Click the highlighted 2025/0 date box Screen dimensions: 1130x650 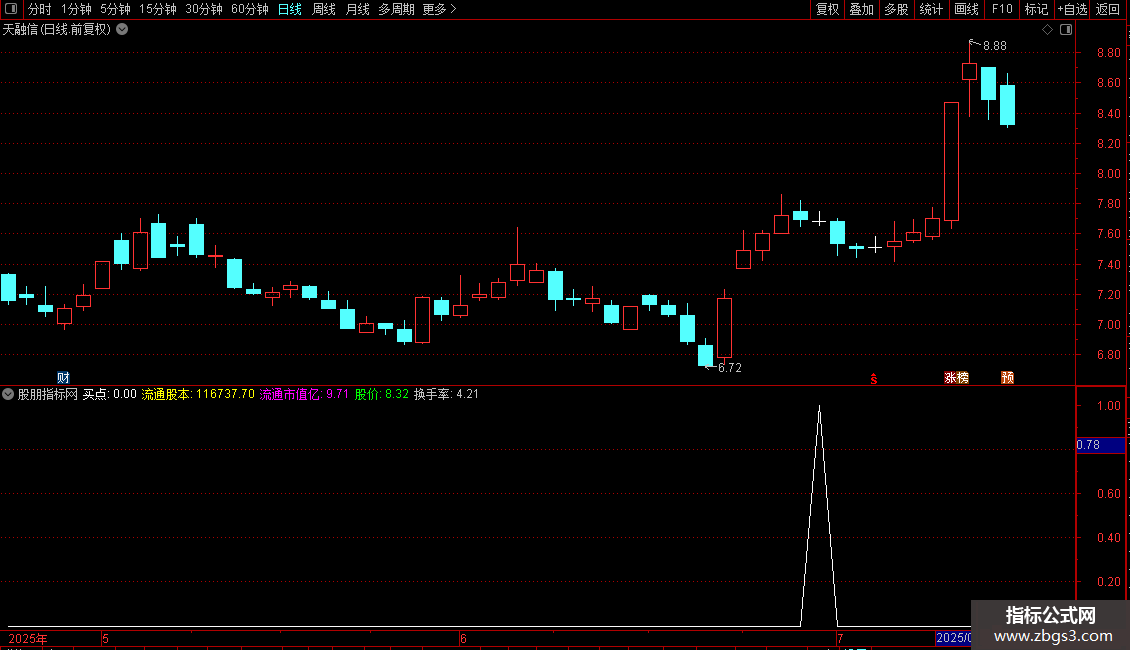coord(953,638)
